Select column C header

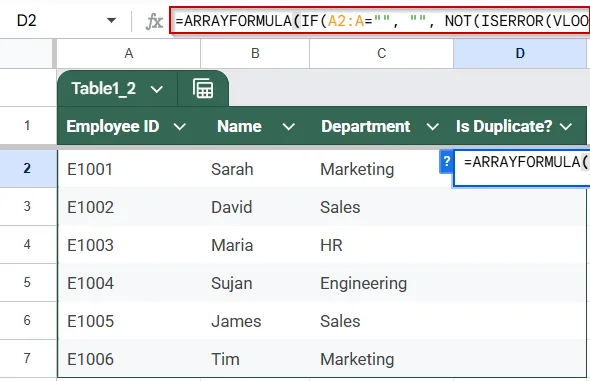click(x=382, y=53)
